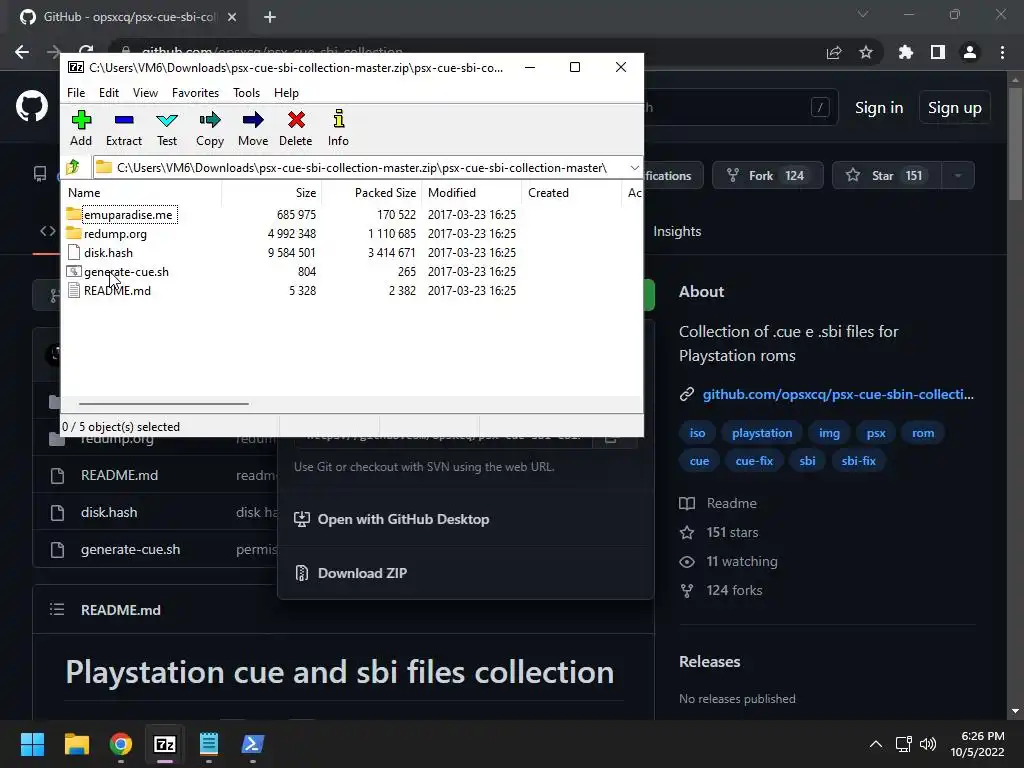Toggle the Chrome side panel icon
Image resolution: width=1024 pixels, height=768 pixels.
click(x=938, y=52)
